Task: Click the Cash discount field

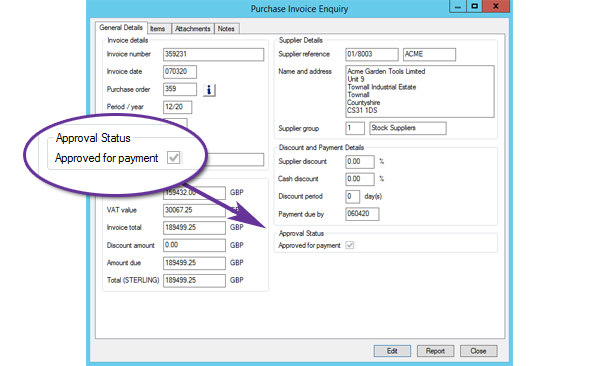Action: tap(360, 179)
